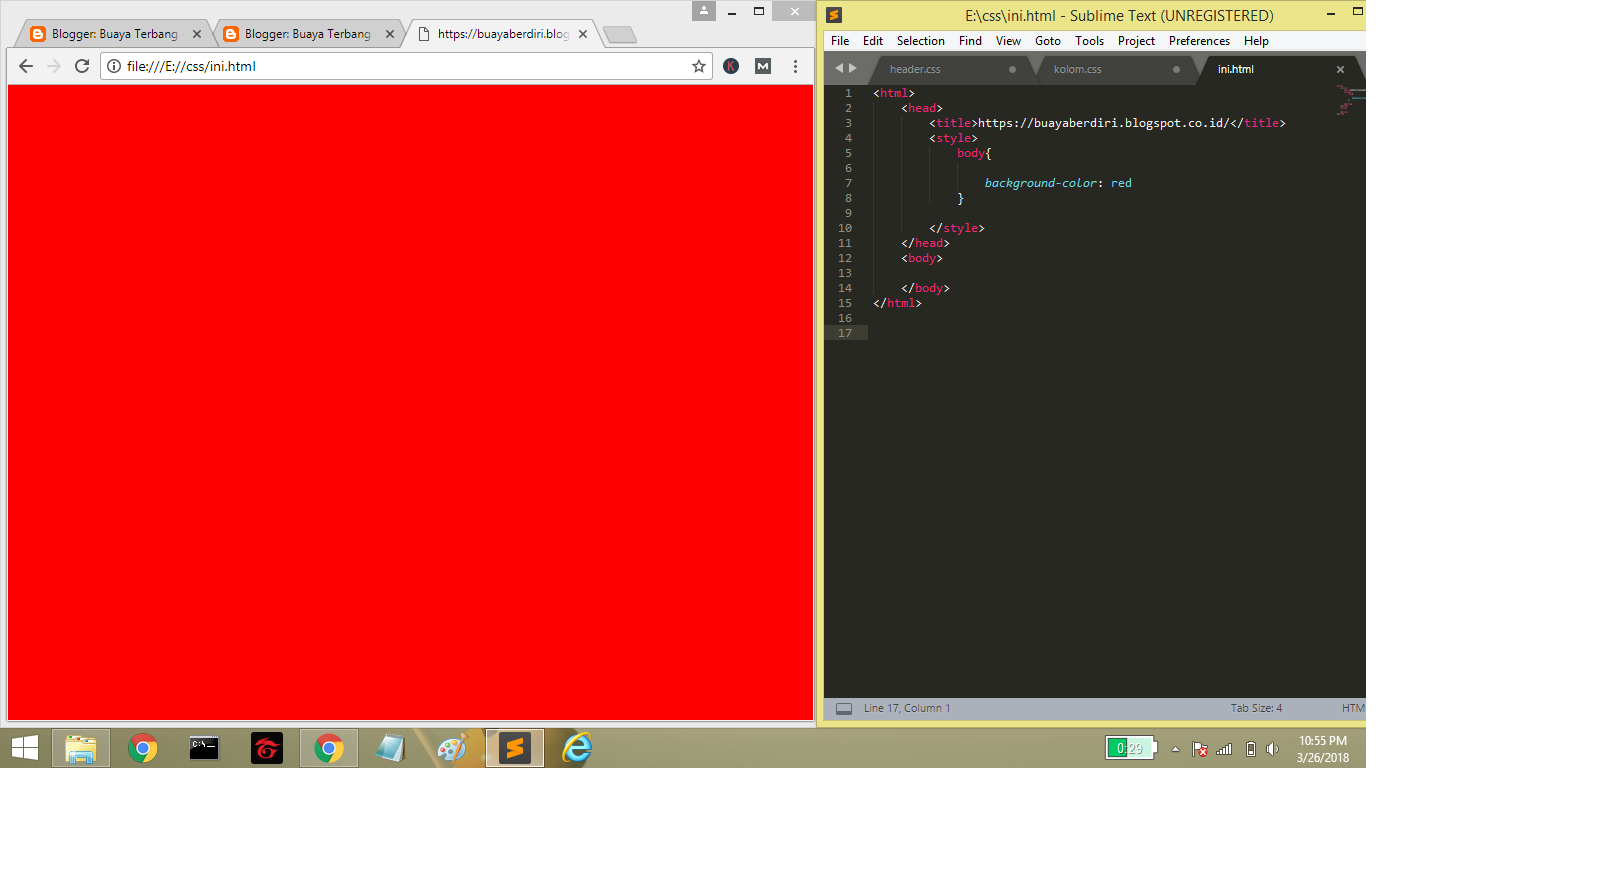
Task: Open first Chrome icon in taskbar
Action: click(x=143, y=748)
